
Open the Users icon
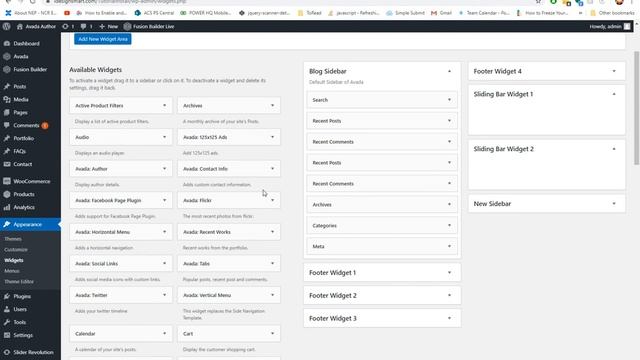[7, 309]
